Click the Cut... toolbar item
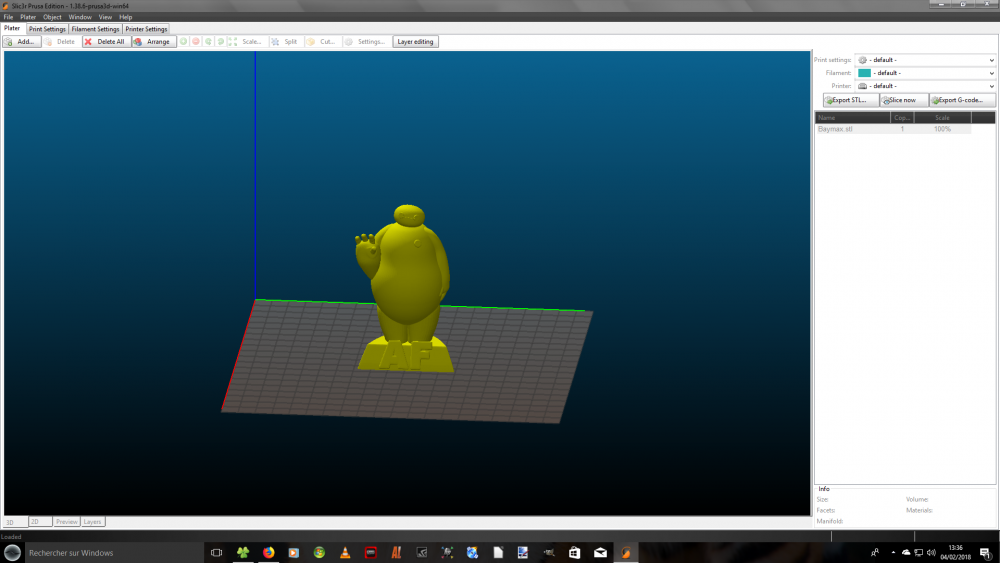 pyautogui.click(x=321, y=41)
